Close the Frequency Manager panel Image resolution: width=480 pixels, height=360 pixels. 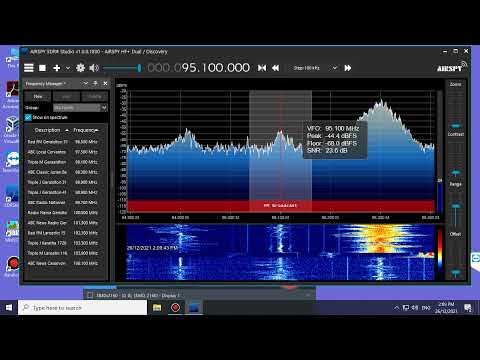coord(105,83)
